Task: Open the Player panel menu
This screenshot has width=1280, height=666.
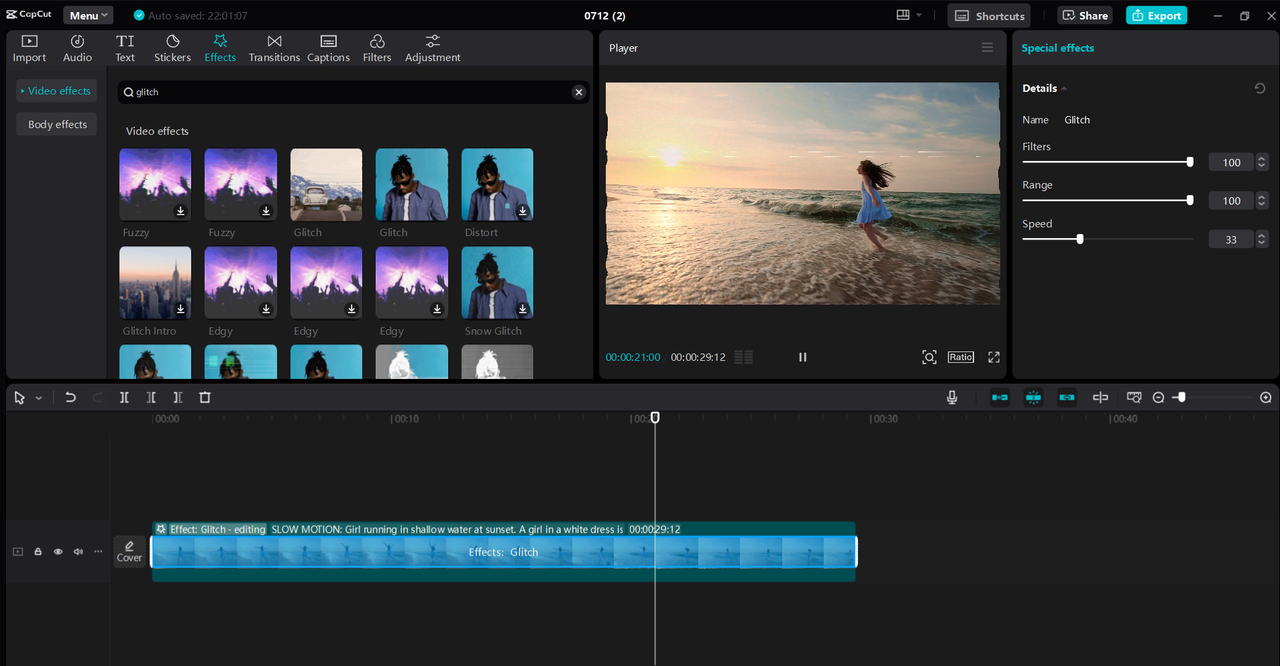Action: (x=987, y=48)
